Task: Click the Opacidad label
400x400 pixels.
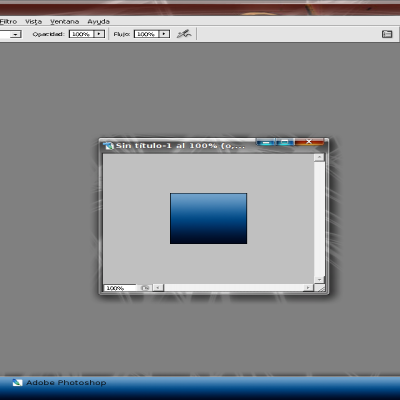Action: tap(48, 34)
